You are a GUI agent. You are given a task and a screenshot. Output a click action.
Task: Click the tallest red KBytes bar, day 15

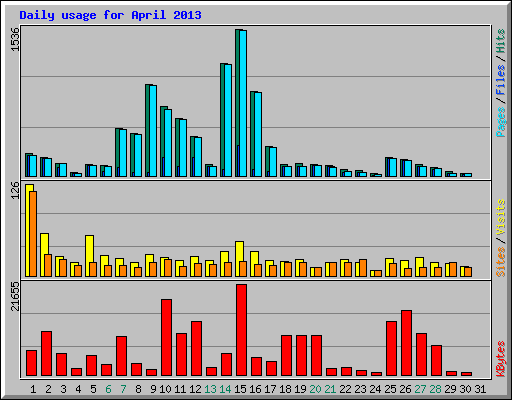(242, 330)
